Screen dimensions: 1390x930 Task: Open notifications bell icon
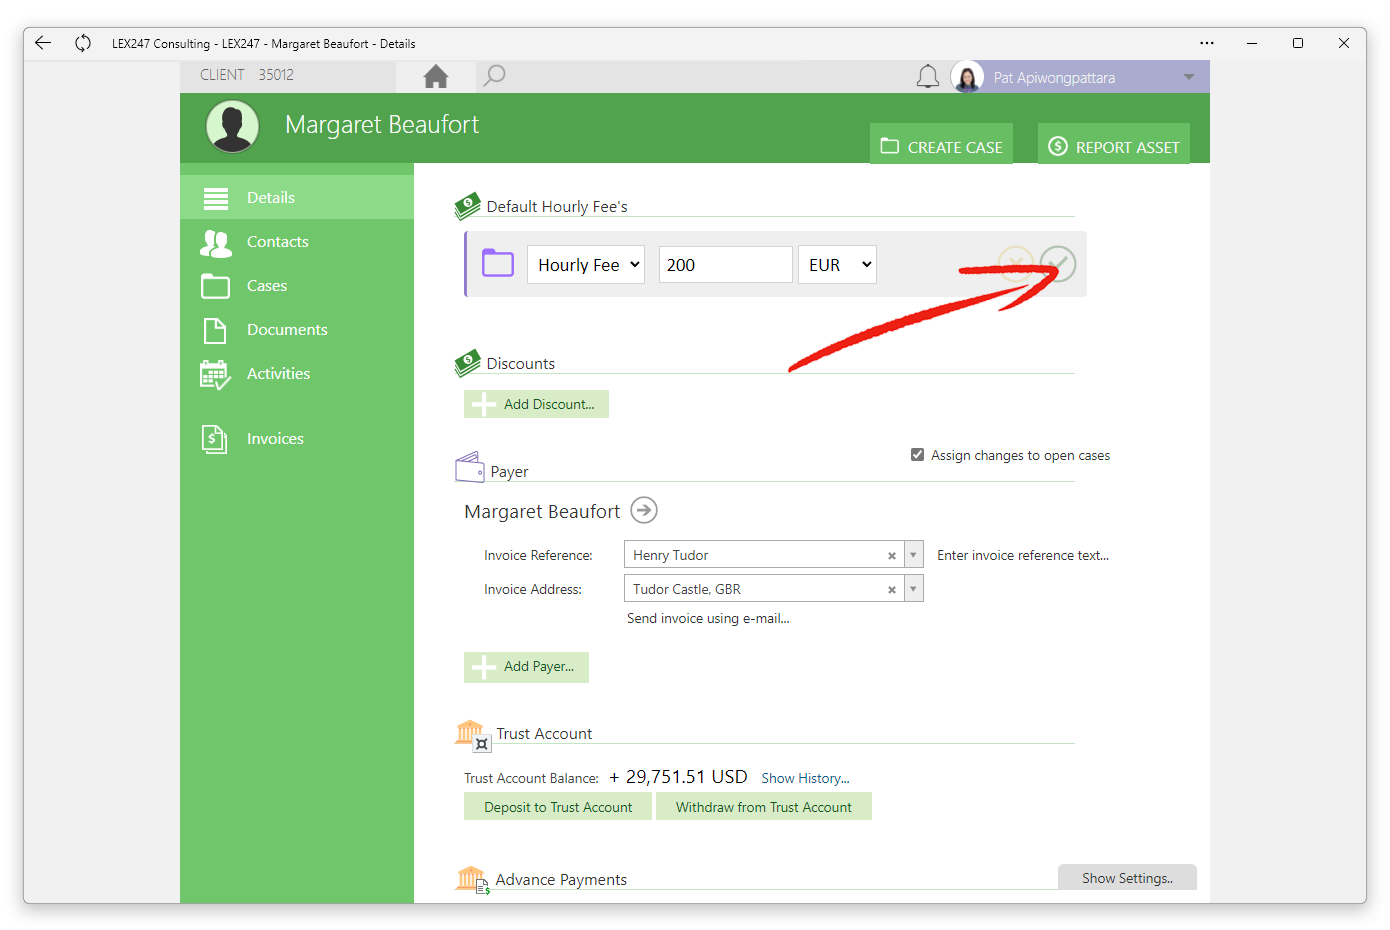tap(928, 77)
